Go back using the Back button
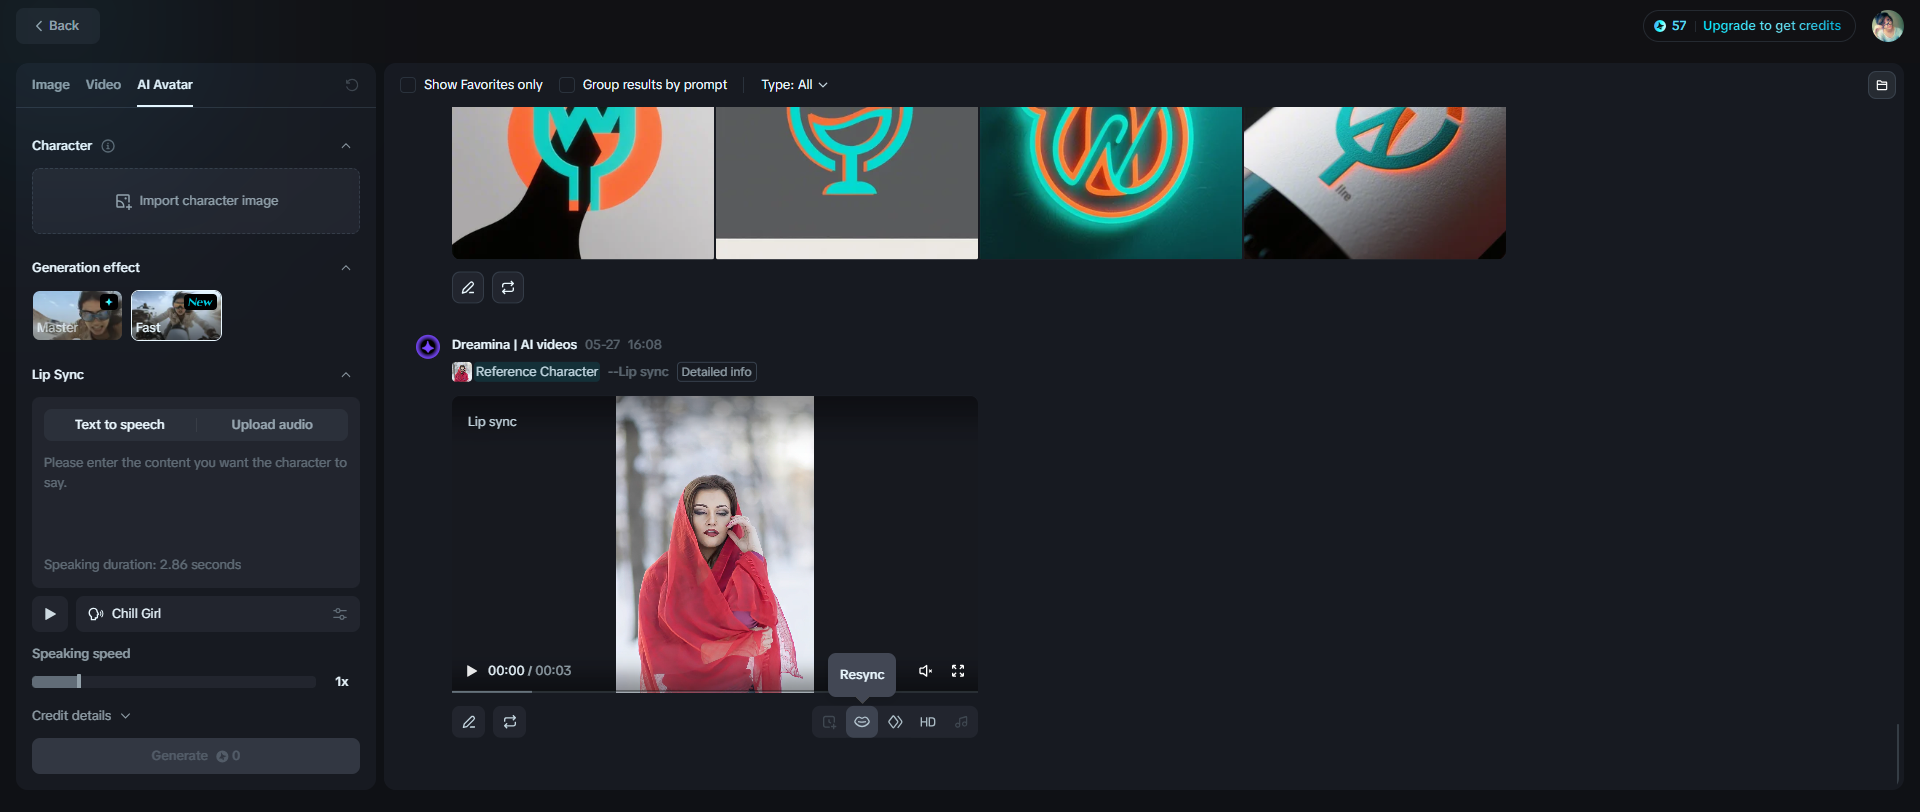Screen dimensions: 1920x812 pos(58,26)
